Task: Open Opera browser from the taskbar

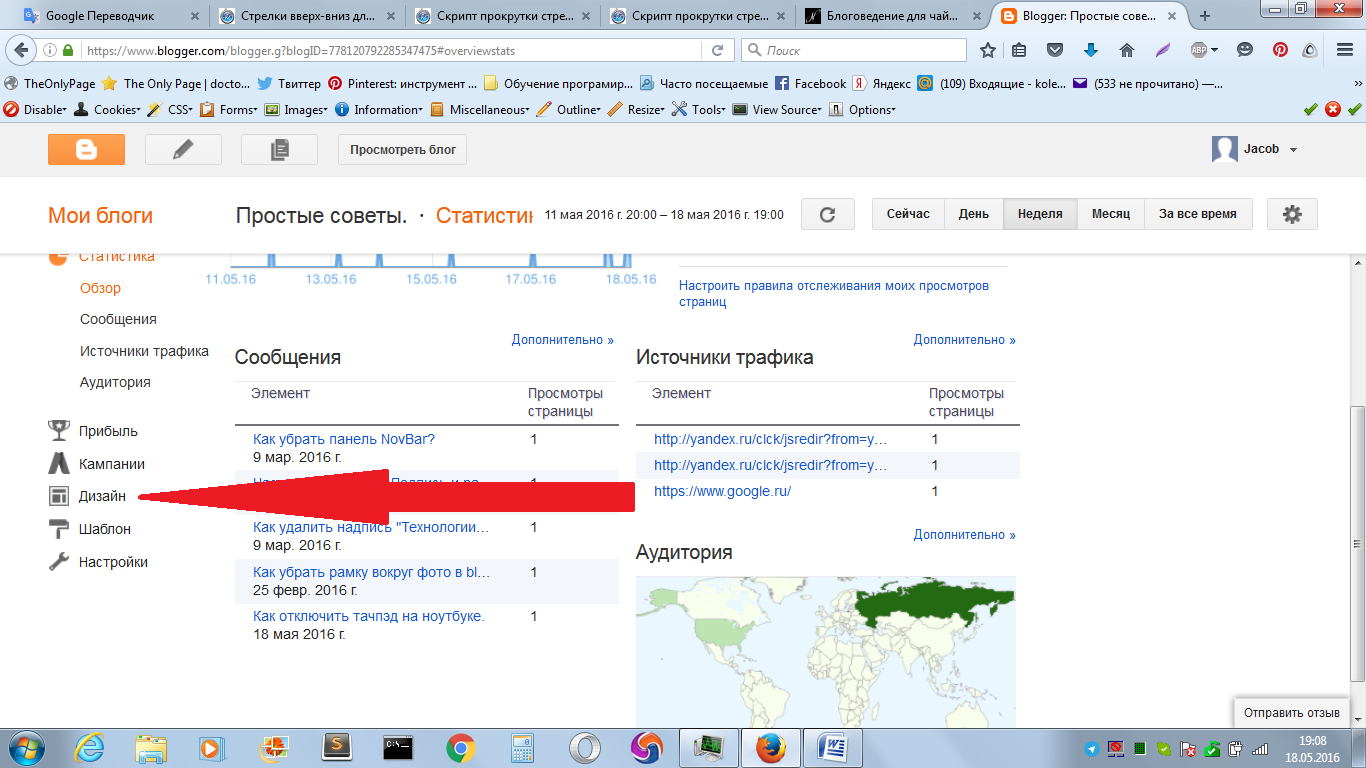Action: [585, 748]
